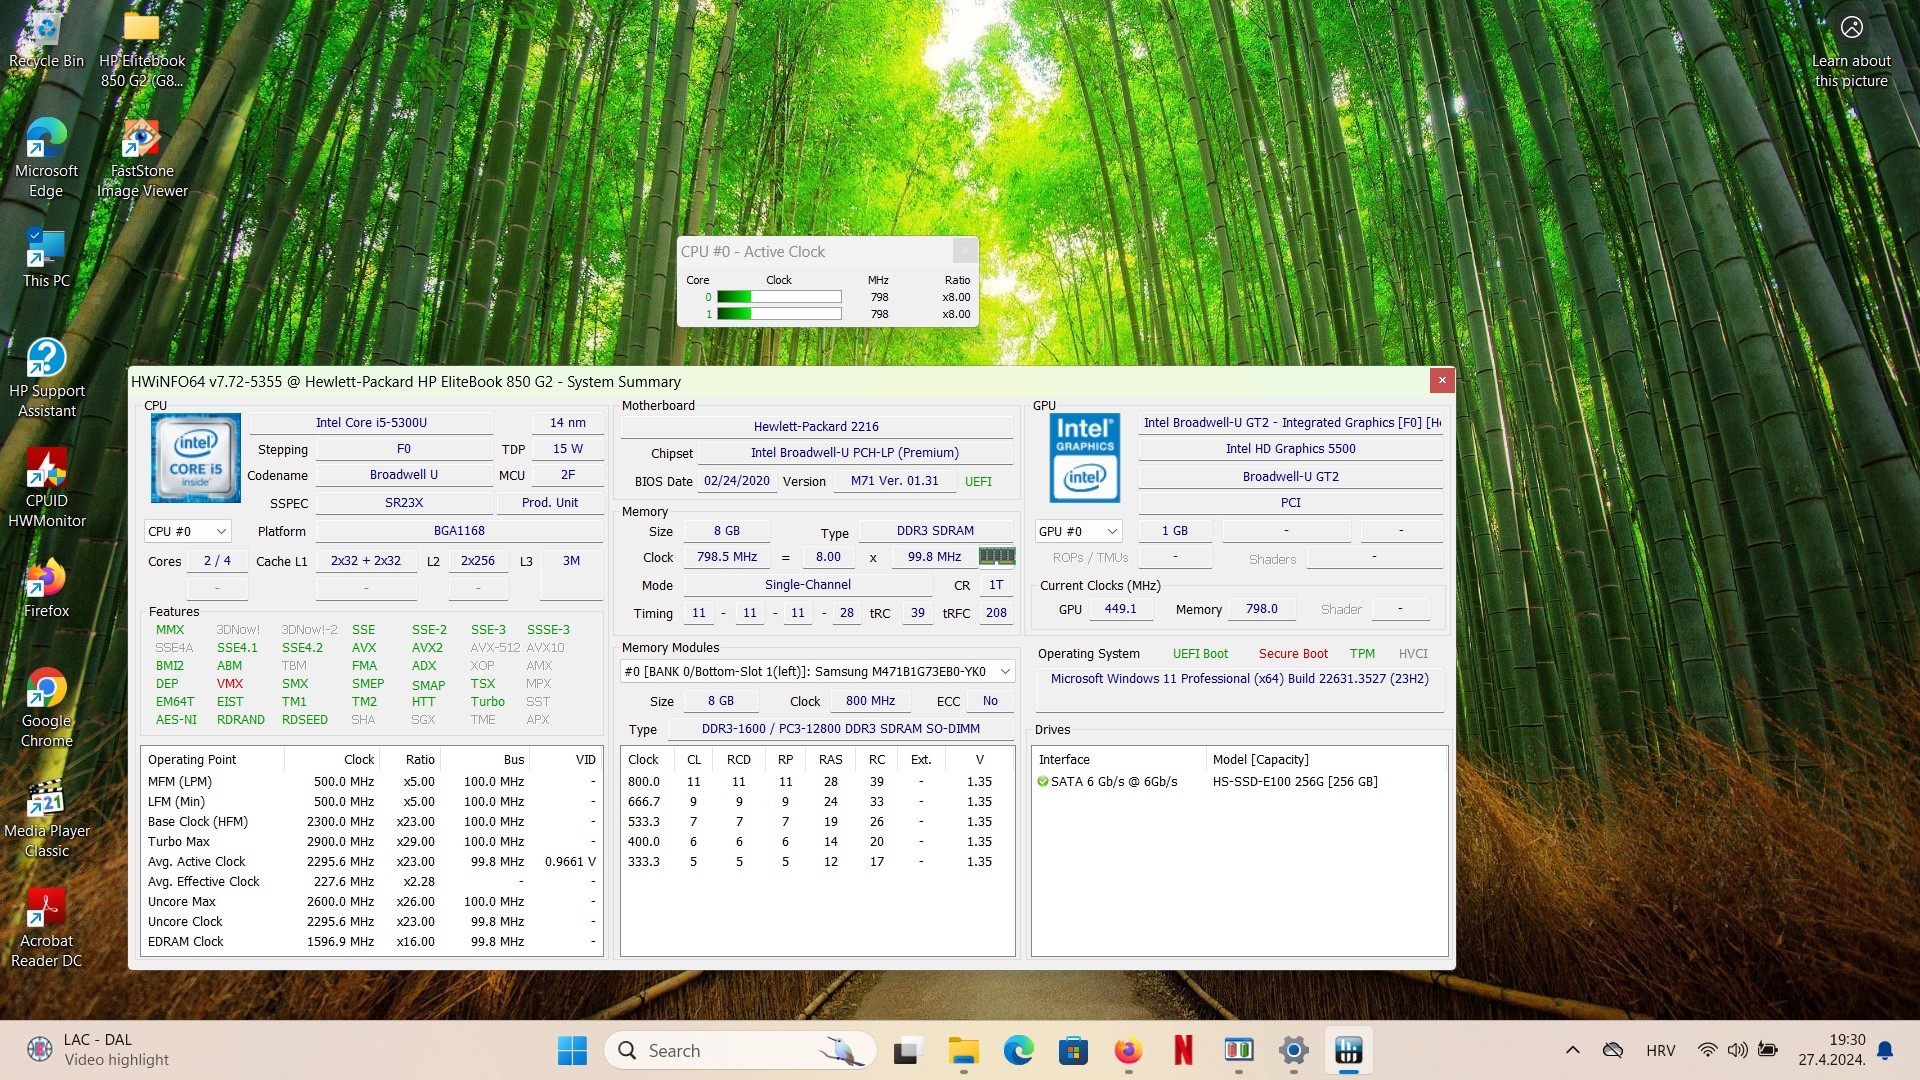Click the AVX2 feature label
Image resolution: width=1920 pixels, height=1080 pixels.
click(x=427, y=648)
